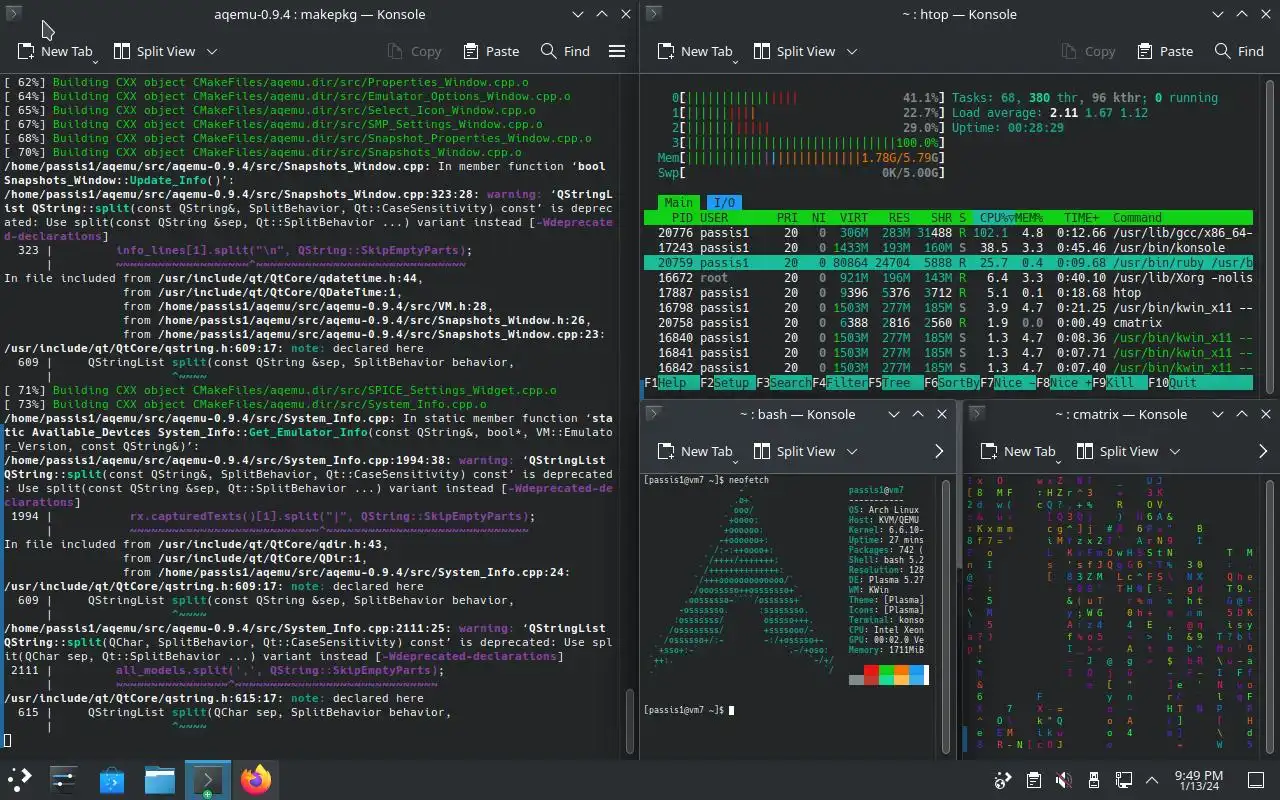Open a new tab in the htop Konsole window
Screen dimensions: 1280x800
pyautogui.click(x=696, y=51)
